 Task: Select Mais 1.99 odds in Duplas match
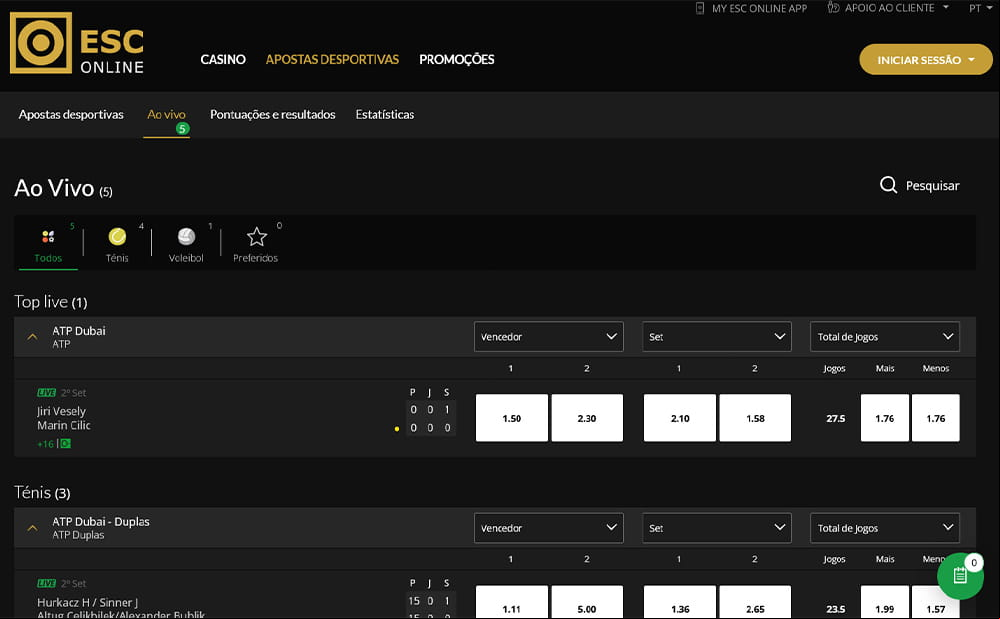tap(885, 602)
